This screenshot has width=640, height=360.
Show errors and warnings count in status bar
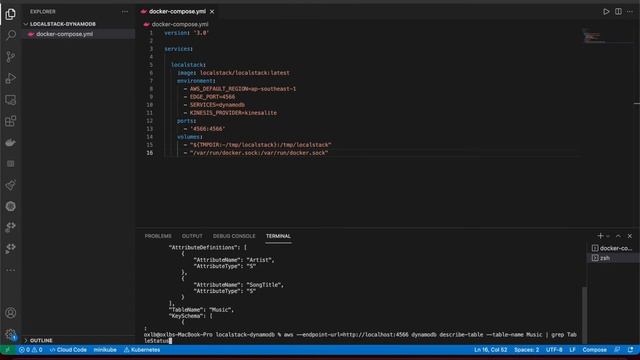[31, 350]
